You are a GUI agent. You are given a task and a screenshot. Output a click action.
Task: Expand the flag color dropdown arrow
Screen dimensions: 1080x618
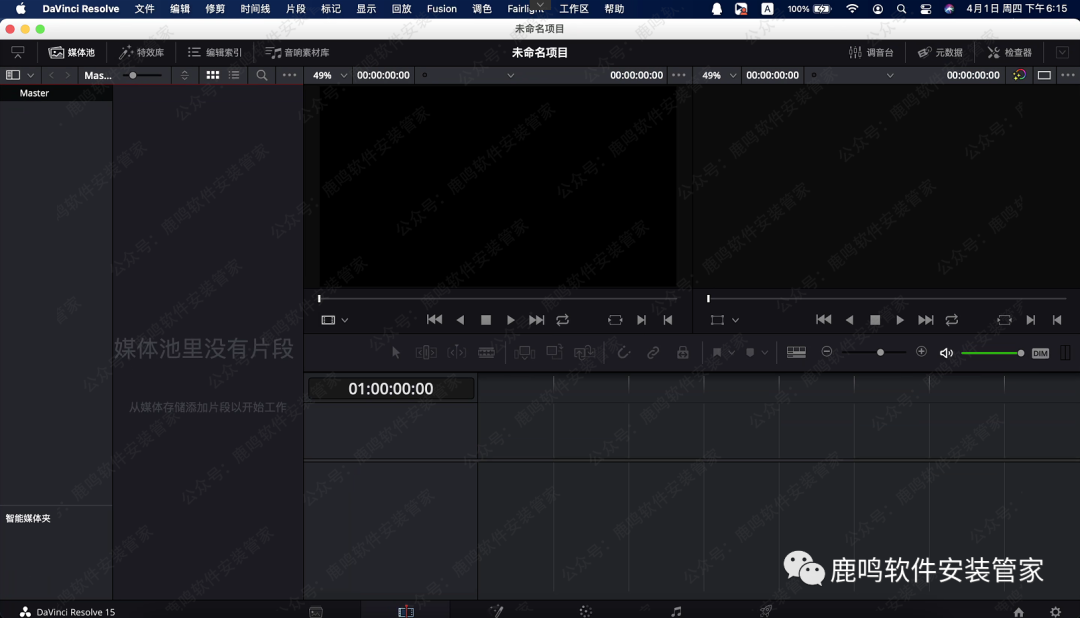pos(732,353)
